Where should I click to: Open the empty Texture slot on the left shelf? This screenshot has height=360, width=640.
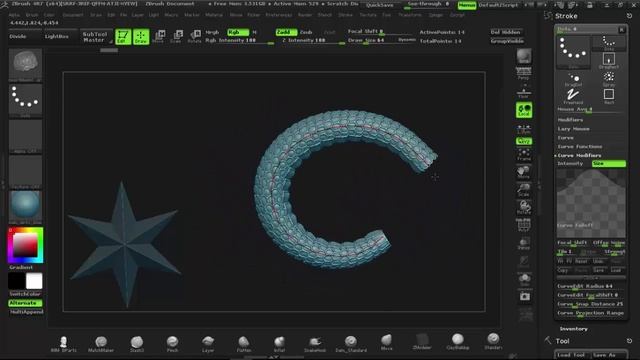[25, 171]
